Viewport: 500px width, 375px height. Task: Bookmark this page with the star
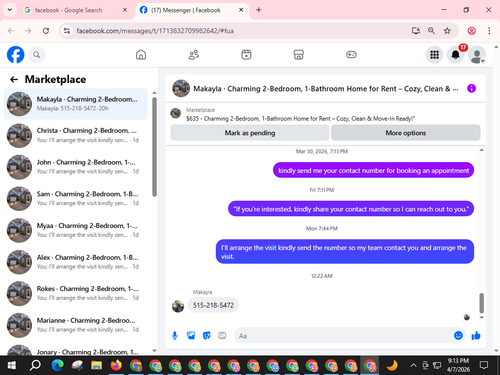tap(447, 31)
